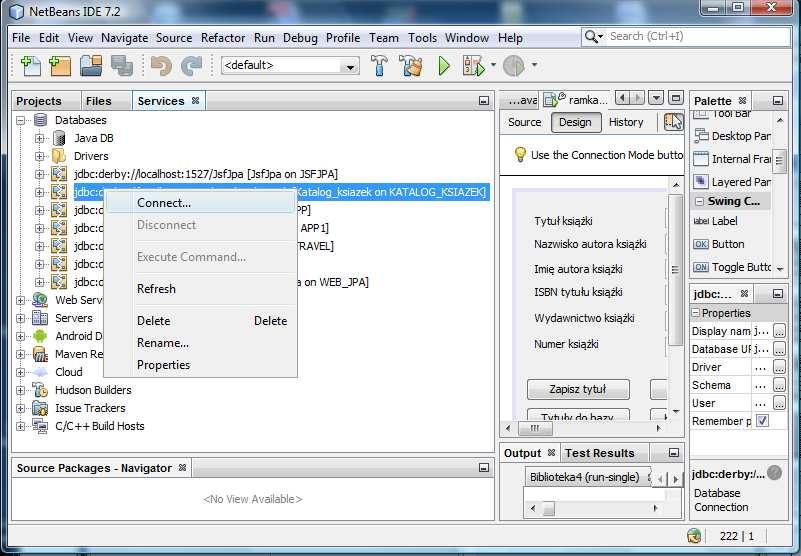
Task: Click the Profile Project icon
Action: pyautogui.click(x=513, y=65)
